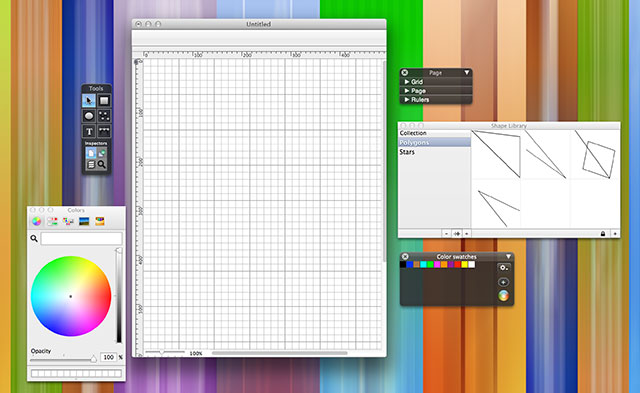Close the Page inspector panel
This screenshot has height=393, width=640.
(x=404, y=73)
